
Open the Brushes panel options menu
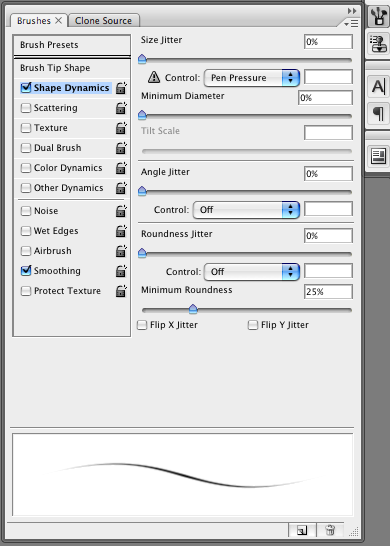coord(351,24)
